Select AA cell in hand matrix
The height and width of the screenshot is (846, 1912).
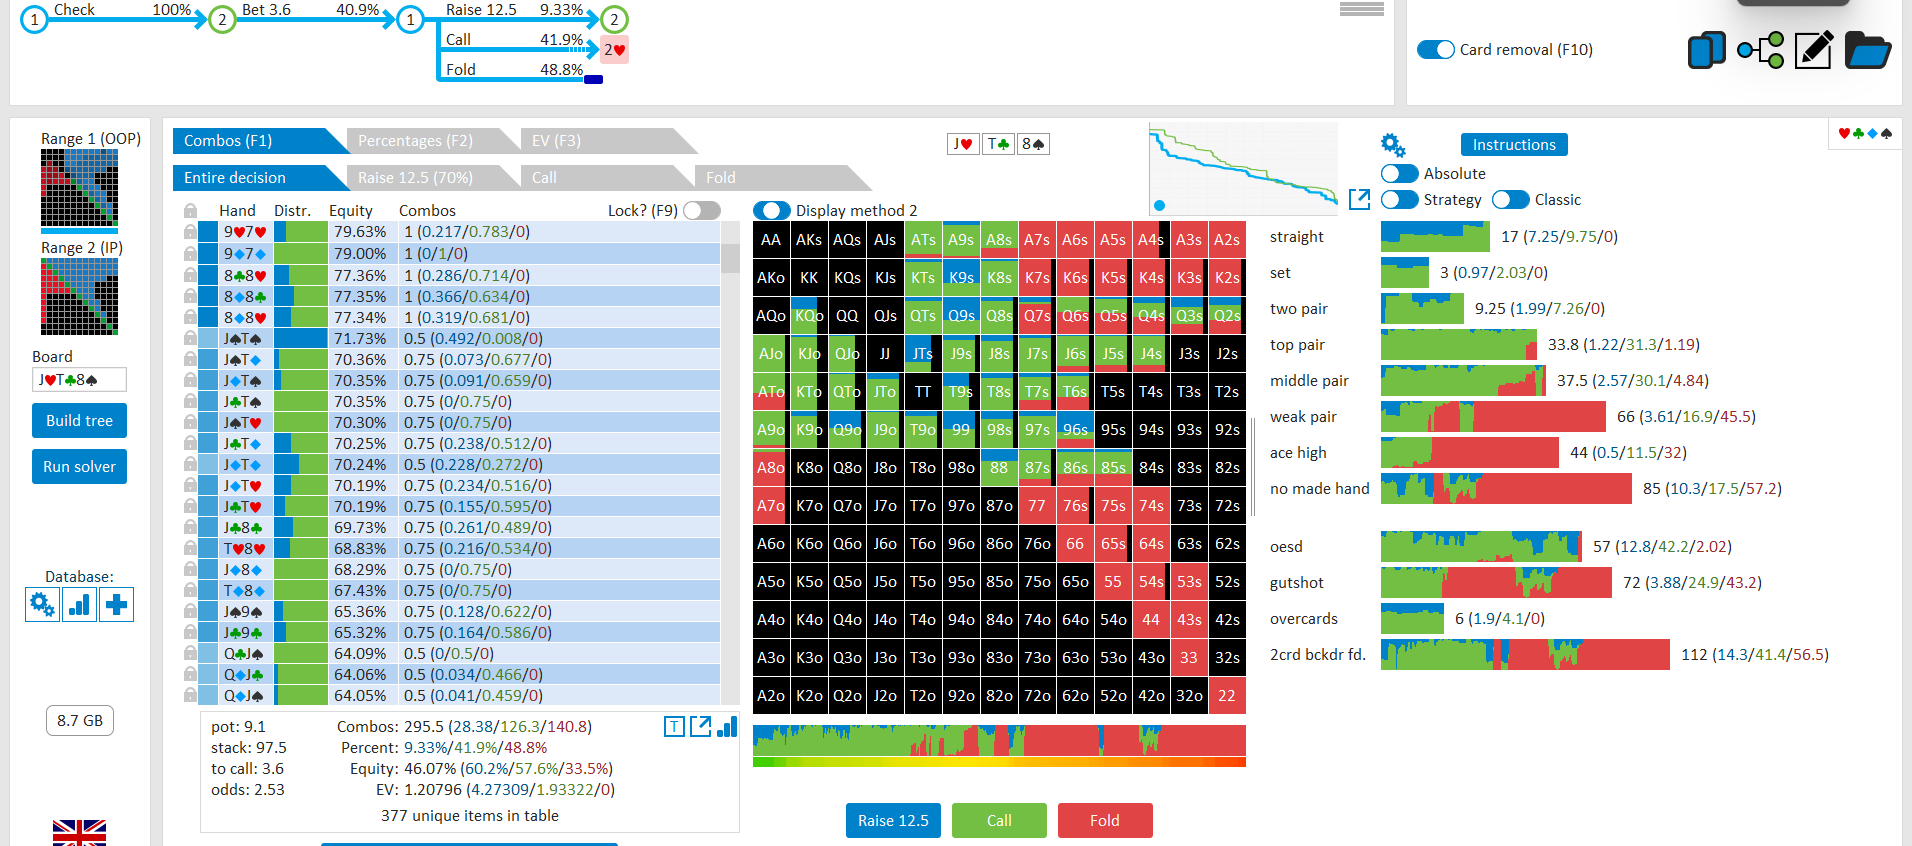(771, 240)
